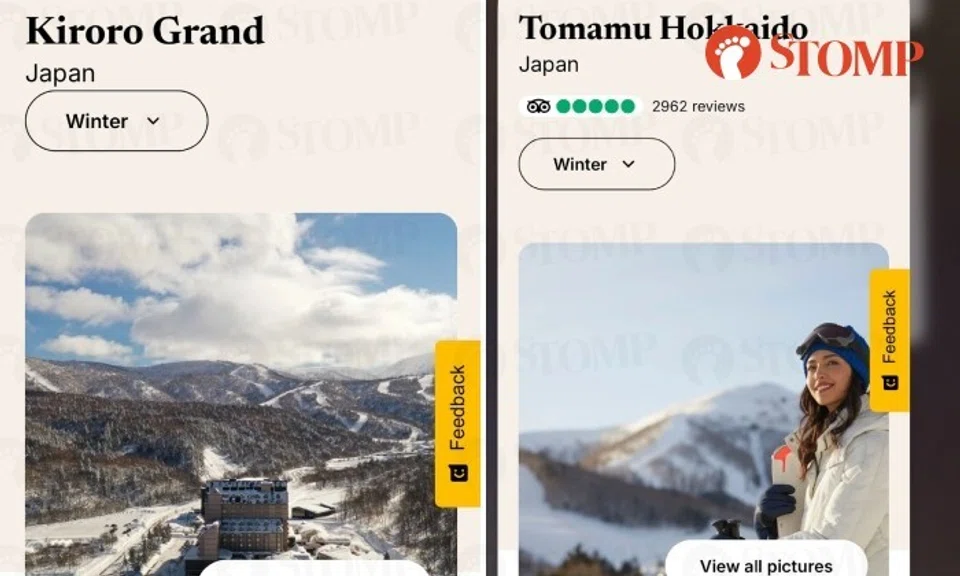Screen dimensions: 960x576
Task: Click the Kiroro Grand heading
Action: point(145,31)
